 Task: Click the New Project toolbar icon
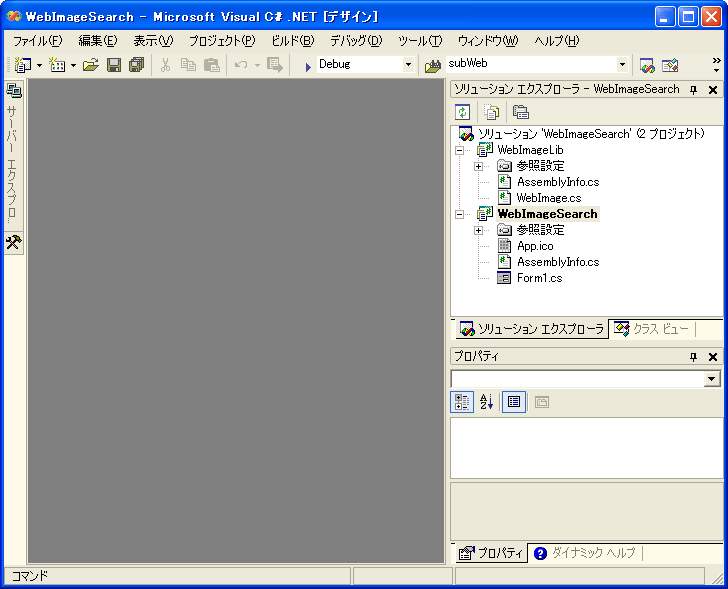click(x=22, y=65)
